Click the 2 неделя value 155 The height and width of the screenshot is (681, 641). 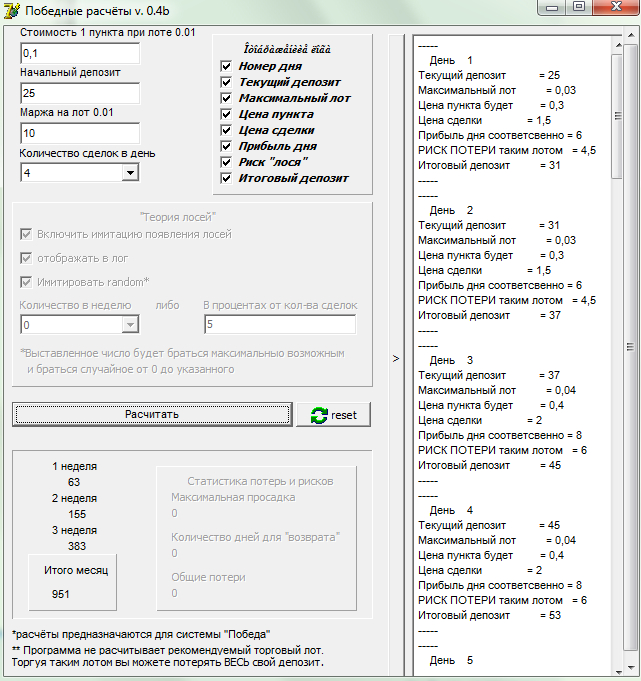click(77, 514)
